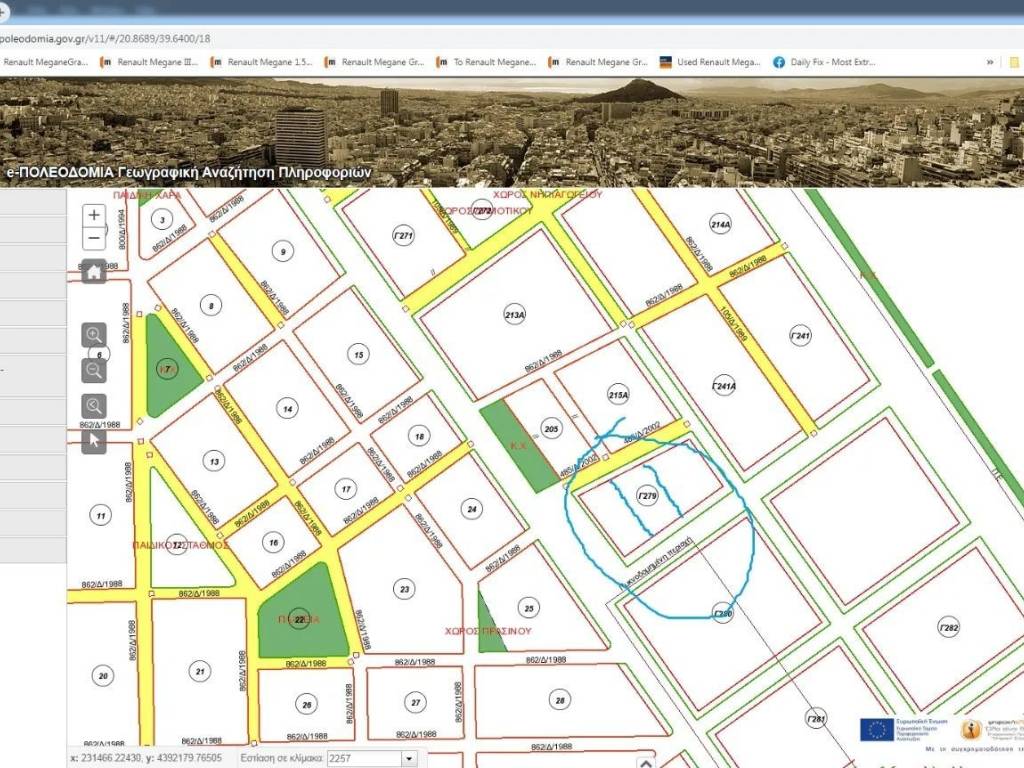
Task: Open the scale dropdown arrow
Action: [x=408, y=759]
